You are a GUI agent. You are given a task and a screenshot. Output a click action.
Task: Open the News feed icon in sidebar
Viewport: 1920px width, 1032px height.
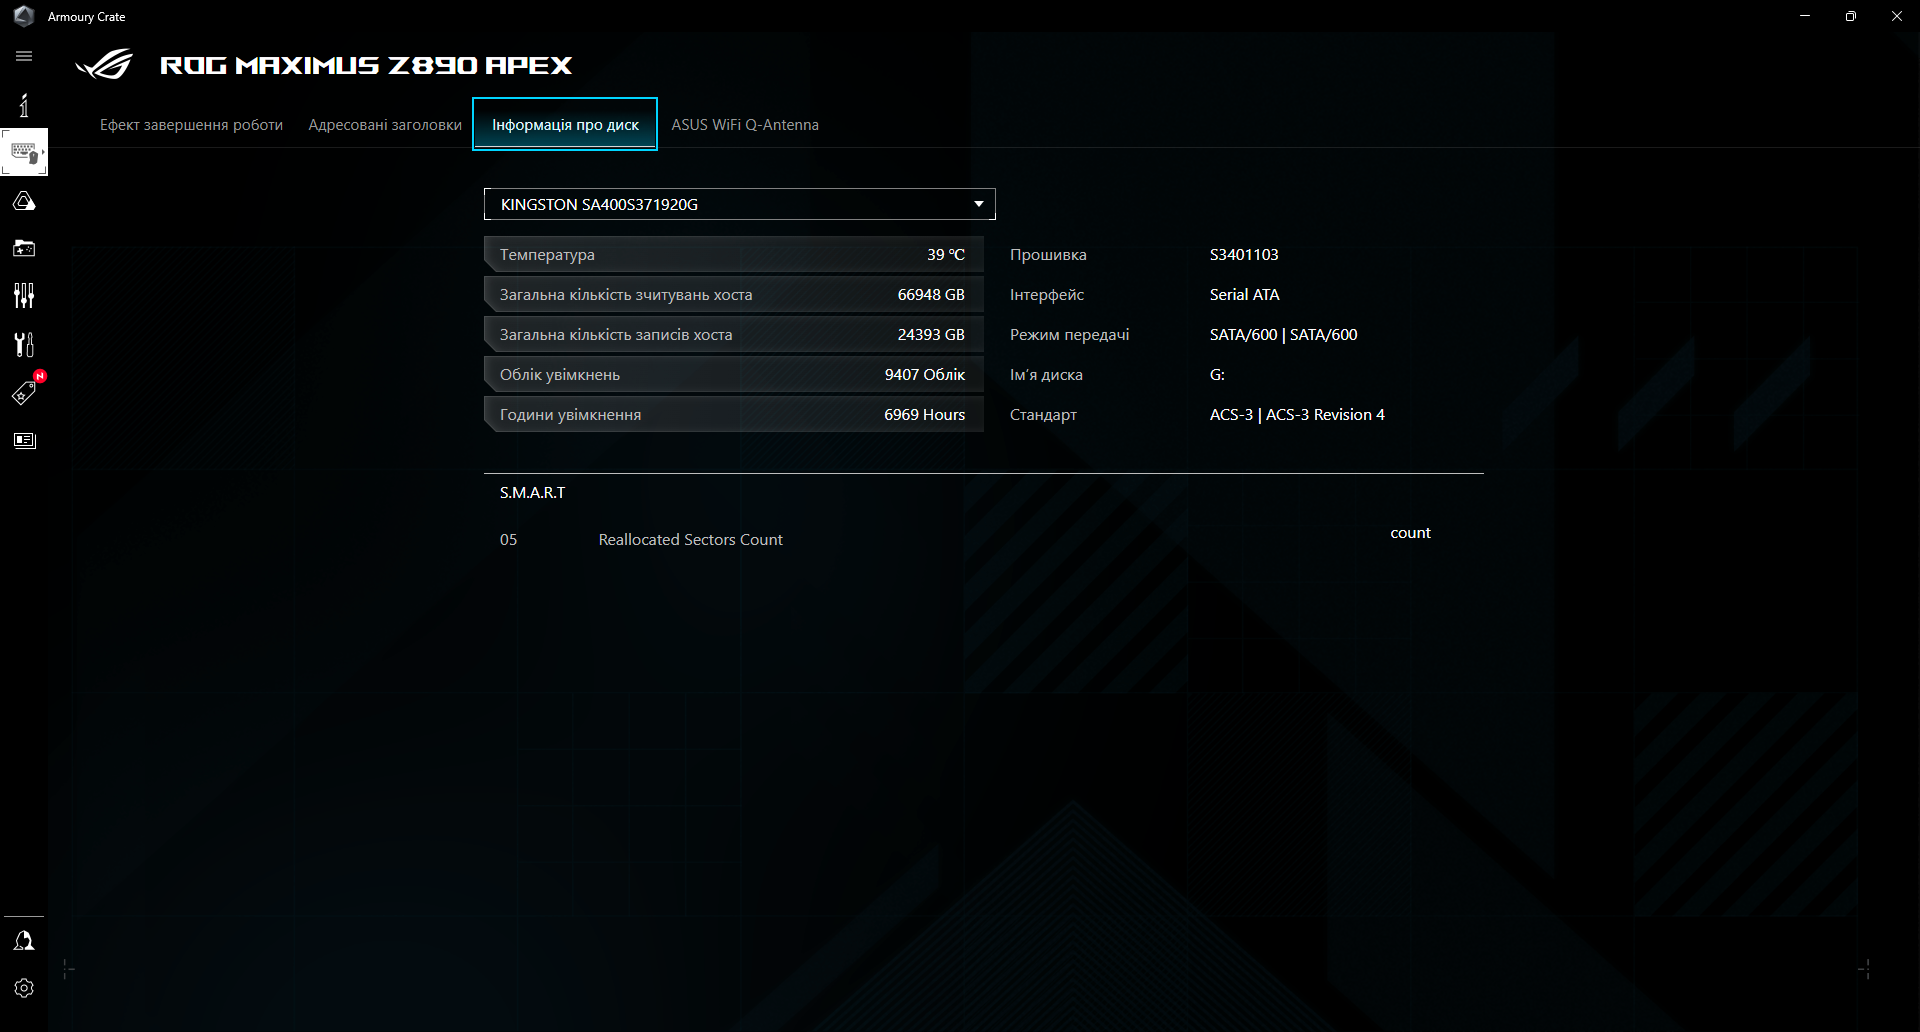[24, 440]
